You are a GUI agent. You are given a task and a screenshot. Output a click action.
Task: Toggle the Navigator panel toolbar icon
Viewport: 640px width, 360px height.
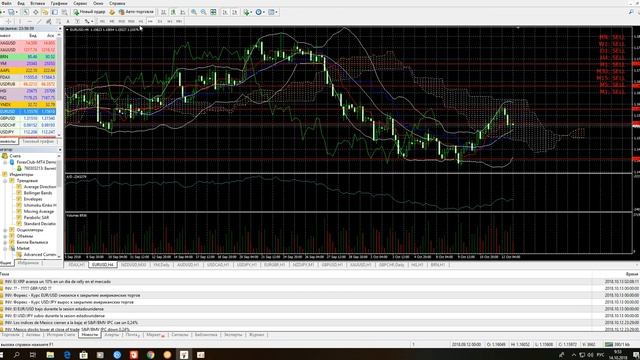pyautogui.click(x=45, y=12)
